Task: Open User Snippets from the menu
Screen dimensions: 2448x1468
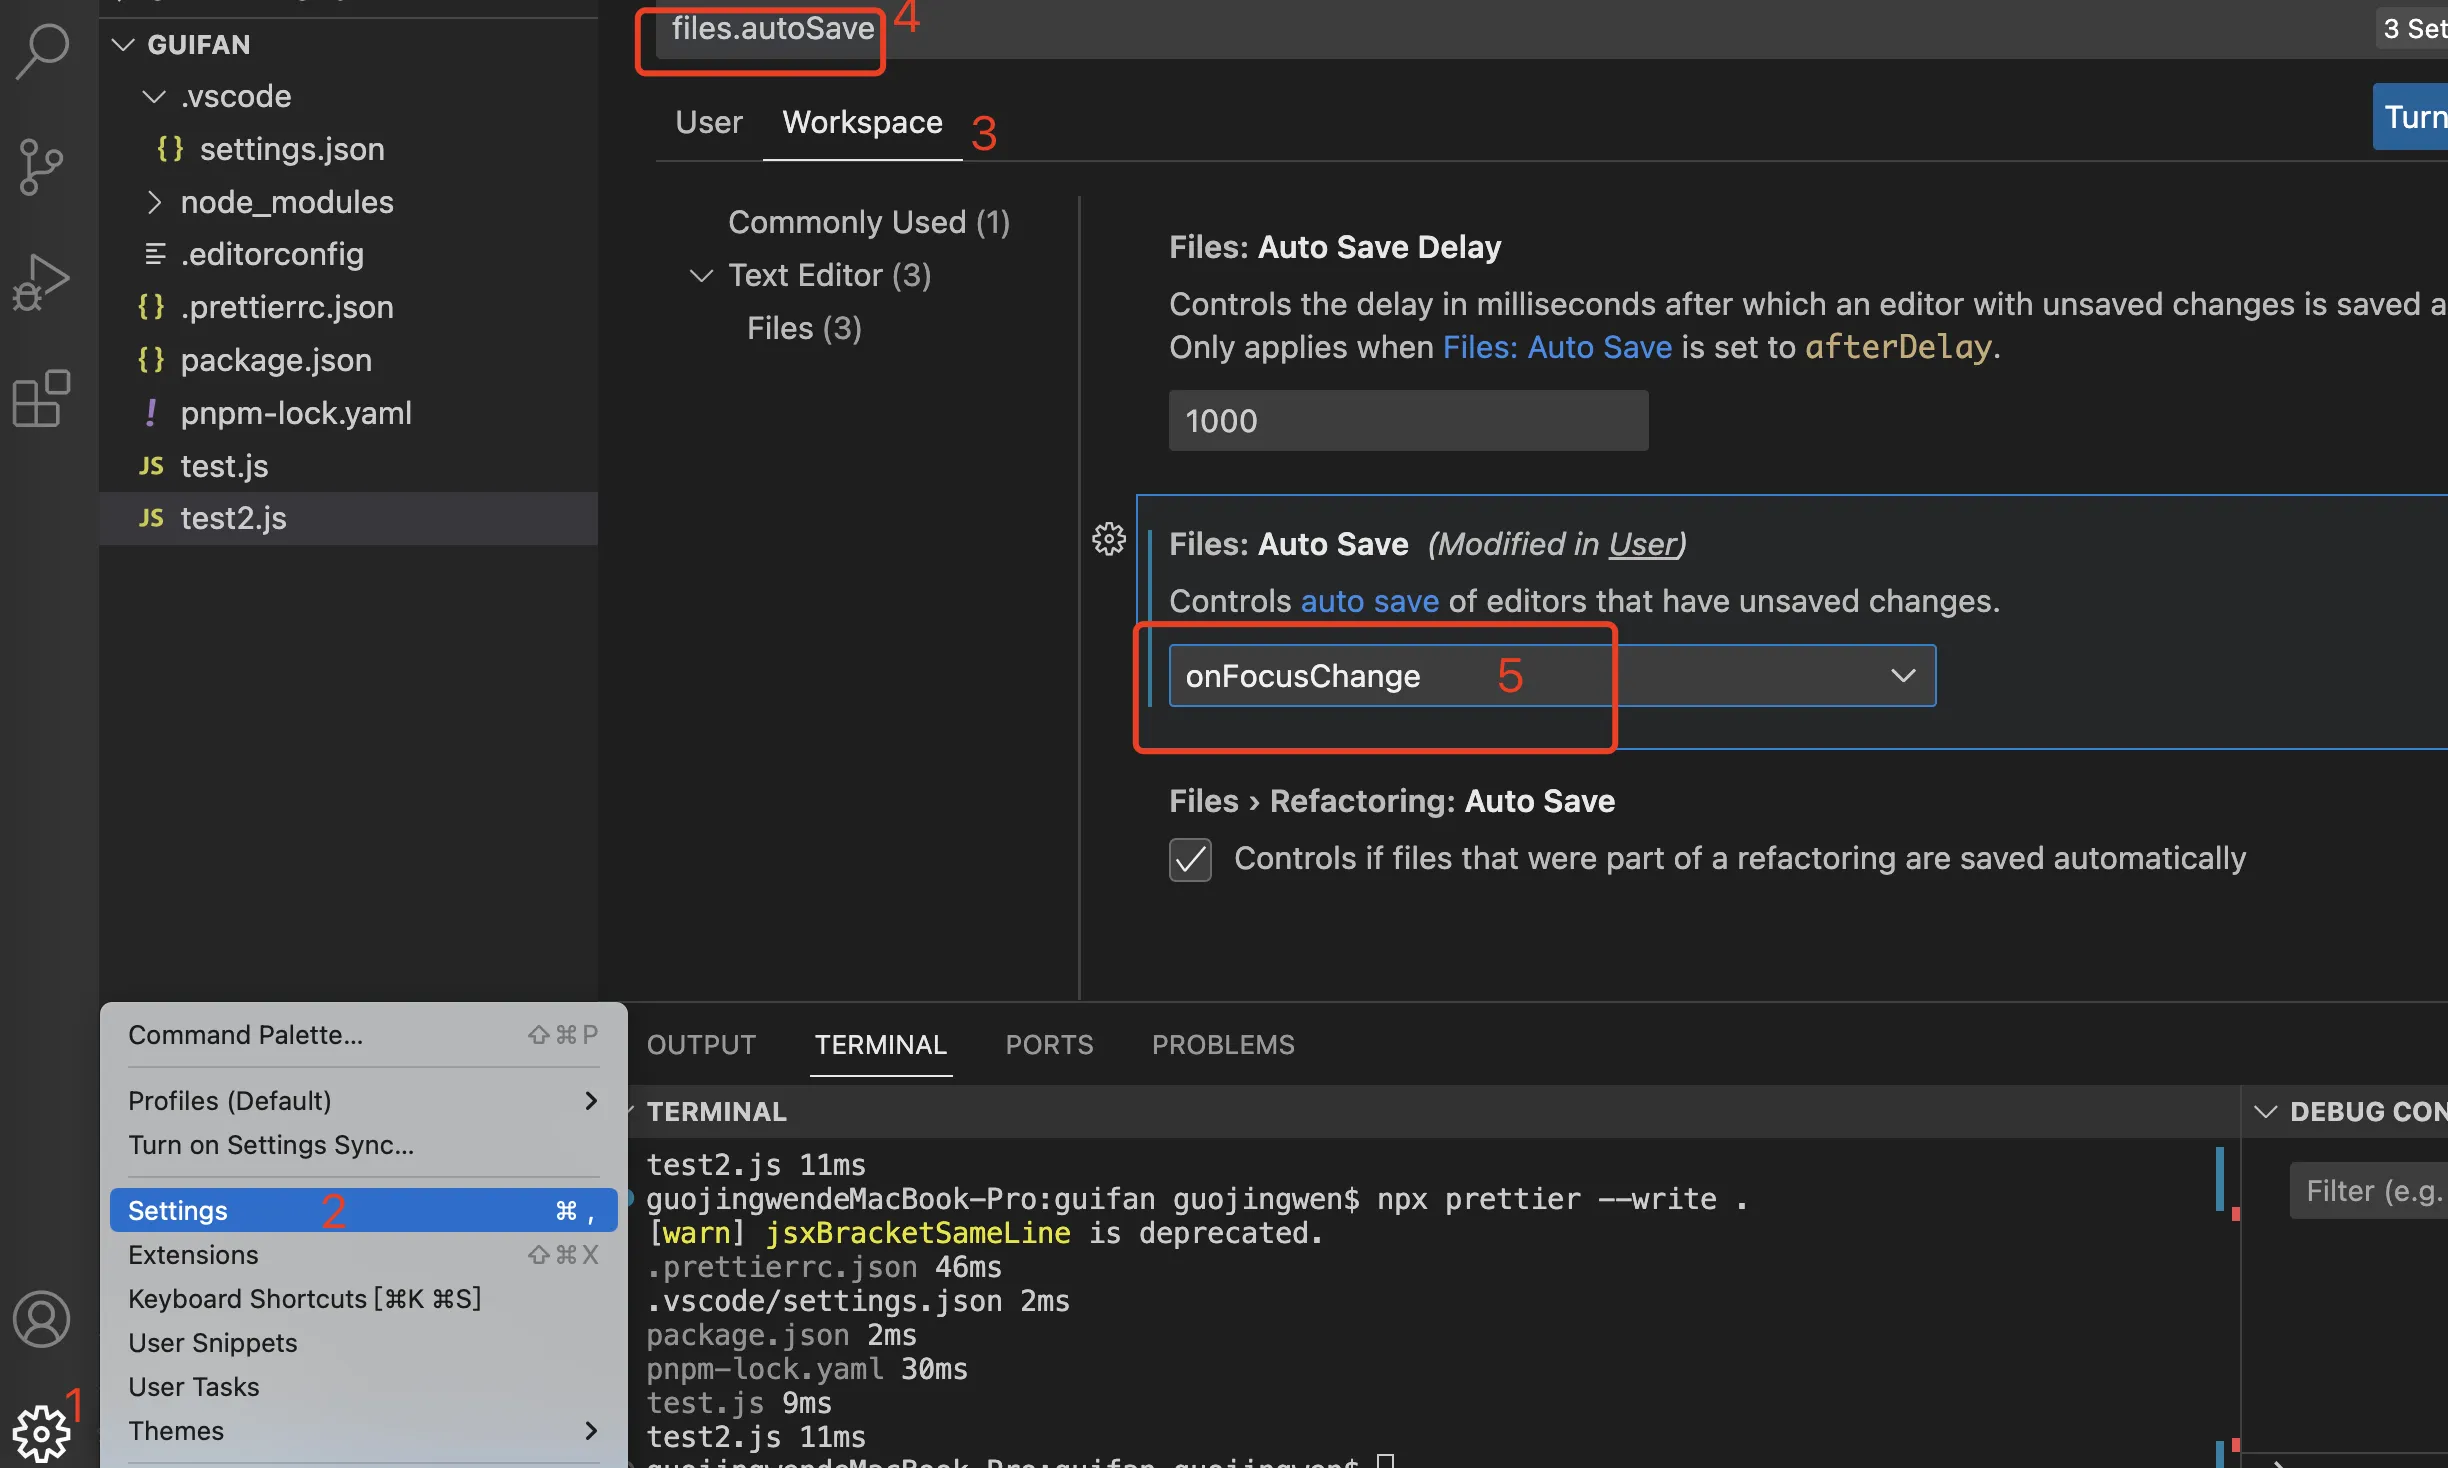Action: (x=364, y=1343)
